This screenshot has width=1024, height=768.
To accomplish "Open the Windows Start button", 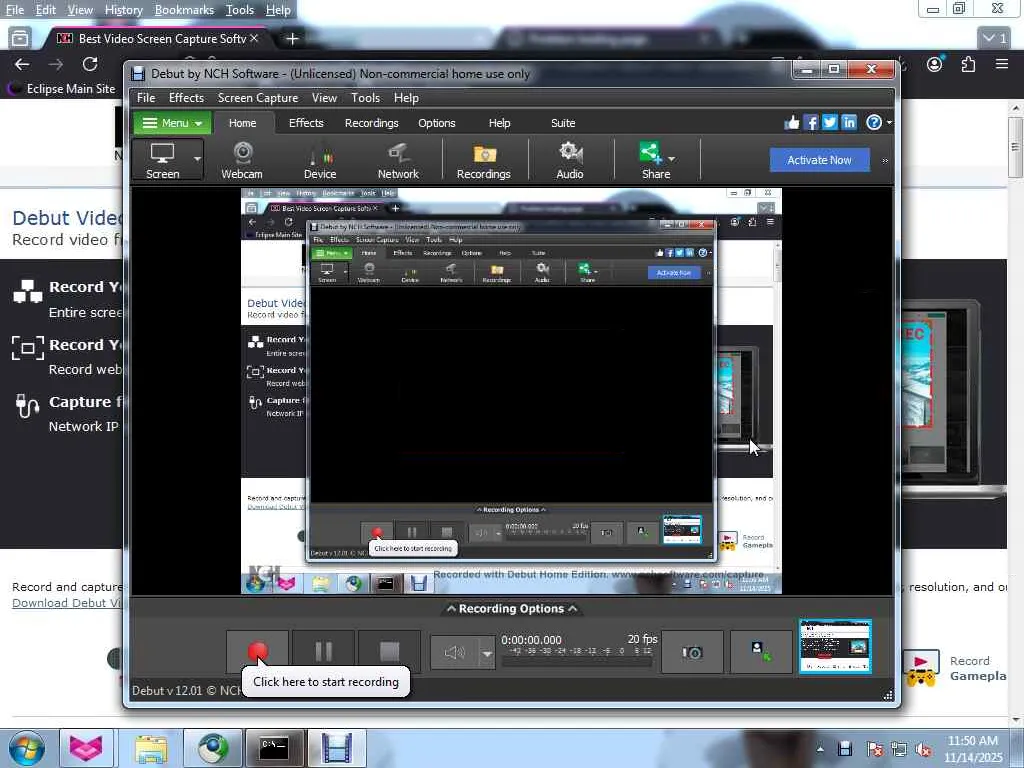I will coord(27,748).
